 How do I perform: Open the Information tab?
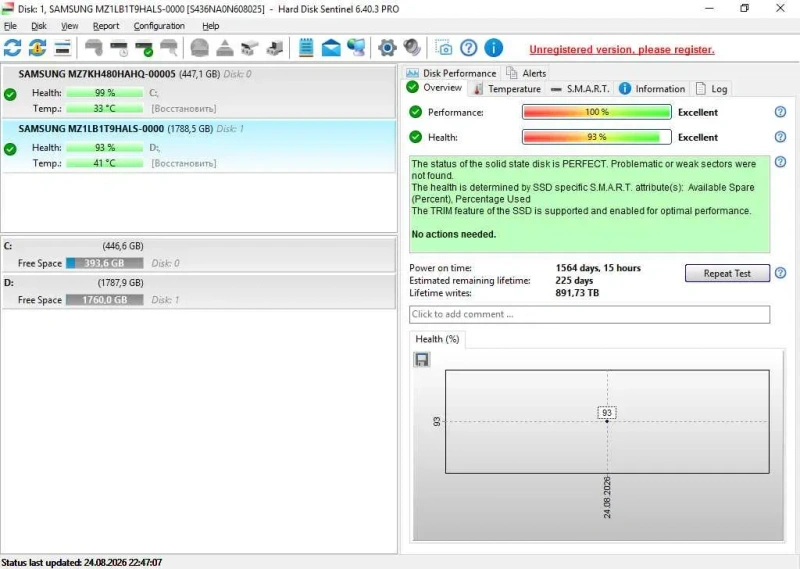click(x=652, y=89)
